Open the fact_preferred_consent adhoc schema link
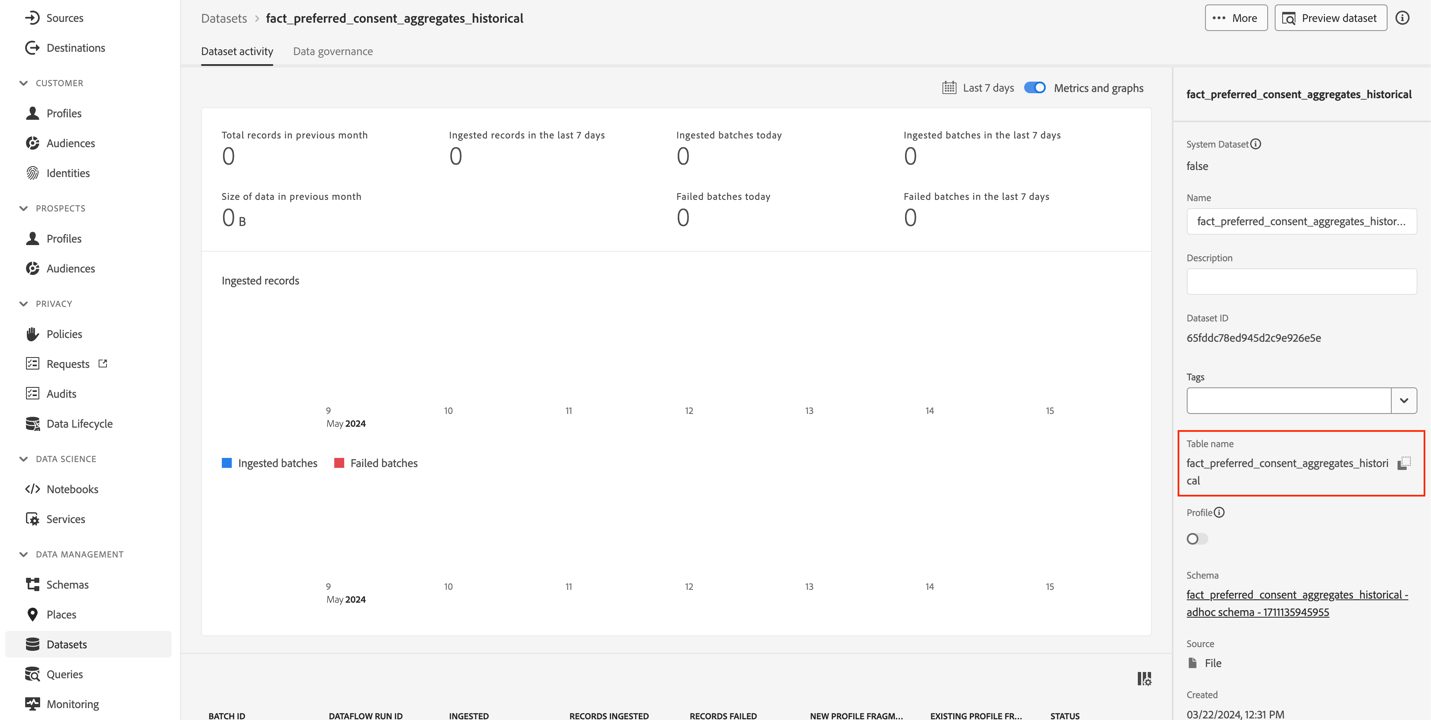 tap(1297, 602)
